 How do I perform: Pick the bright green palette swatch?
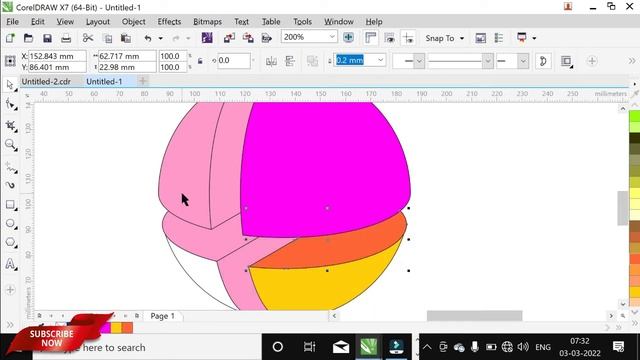click(x=634, y=116)
